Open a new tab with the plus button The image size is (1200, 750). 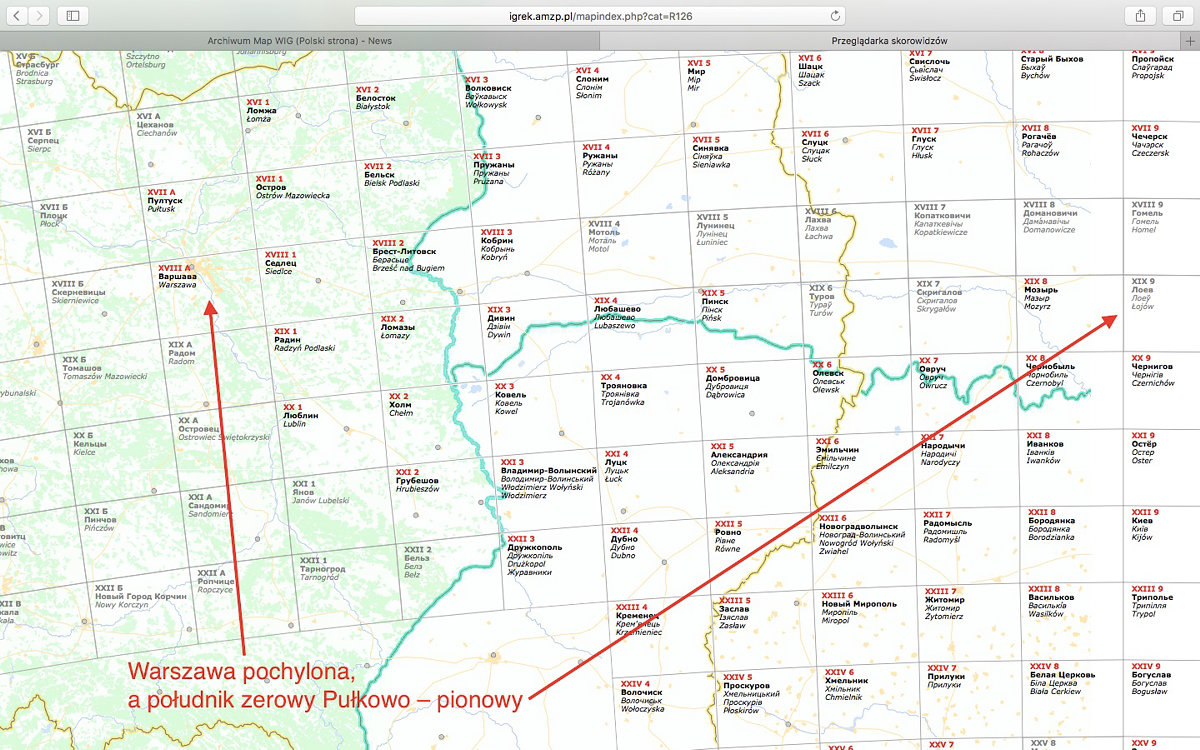click(1189, 40)
